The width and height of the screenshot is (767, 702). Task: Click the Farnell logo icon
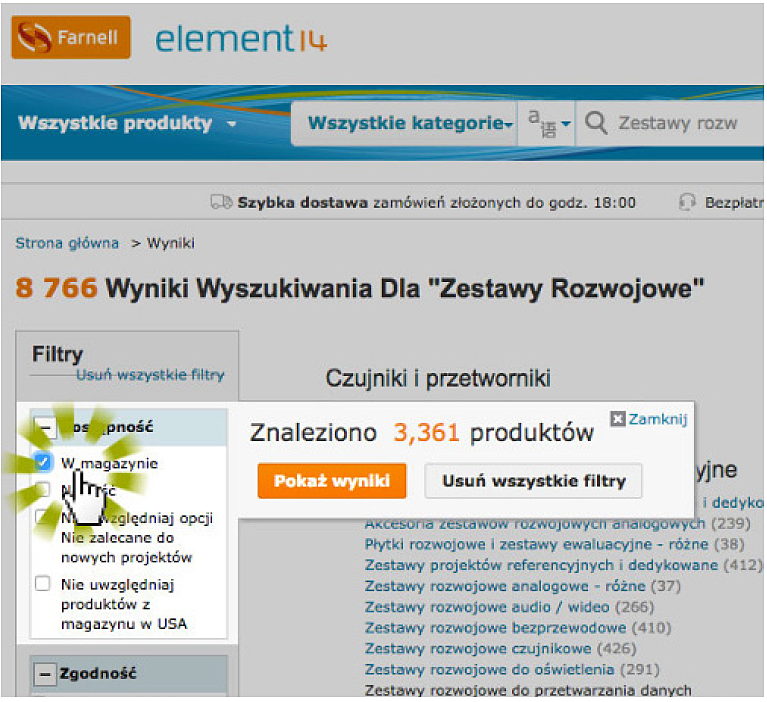(34, 38)
